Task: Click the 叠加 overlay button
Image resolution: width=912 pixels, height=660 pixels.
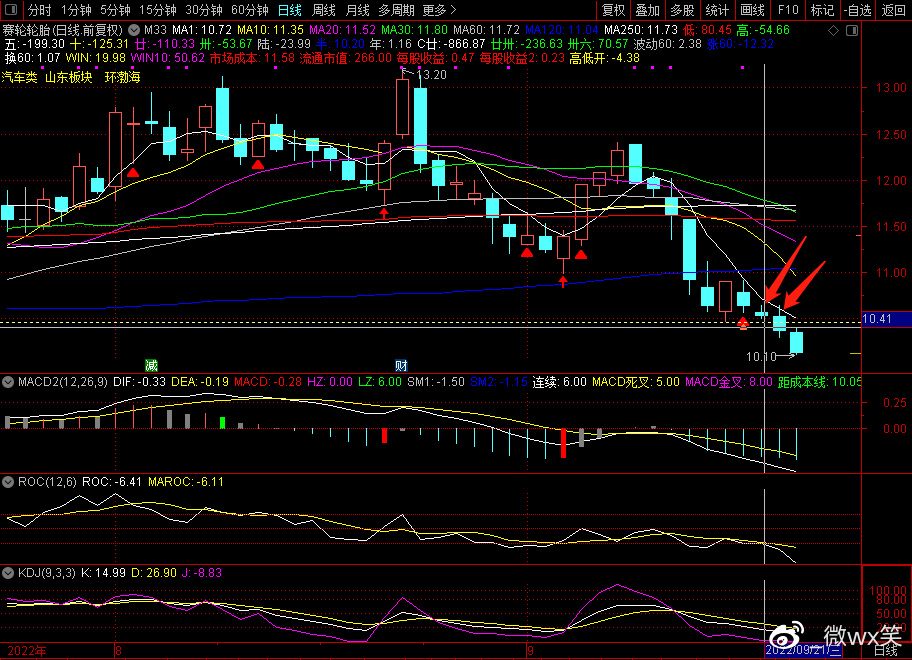Action: coord(647,10)
